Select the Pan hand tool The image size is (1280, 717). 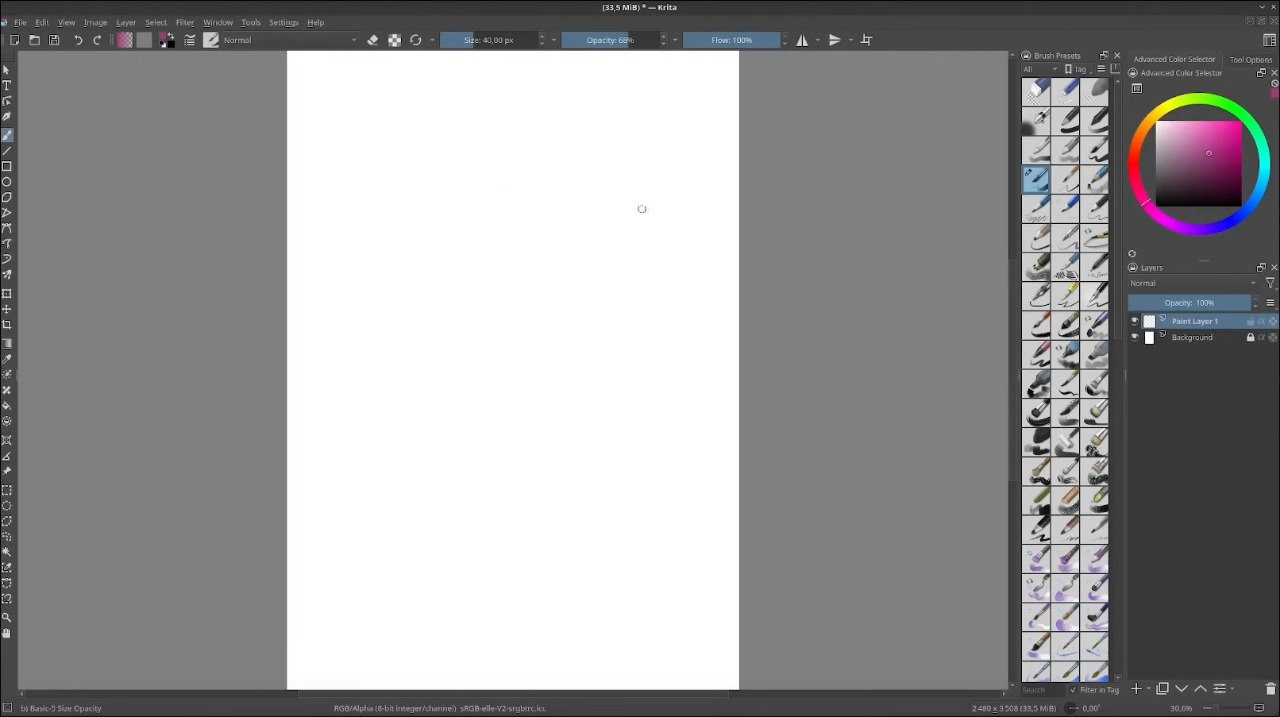[7, 633]
